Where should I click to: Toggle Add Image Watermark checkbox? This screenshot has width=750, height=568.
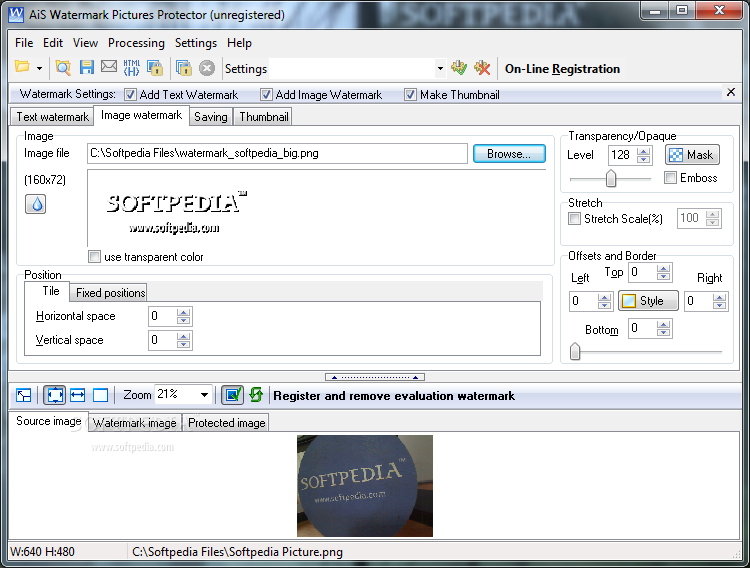[266, 95]
